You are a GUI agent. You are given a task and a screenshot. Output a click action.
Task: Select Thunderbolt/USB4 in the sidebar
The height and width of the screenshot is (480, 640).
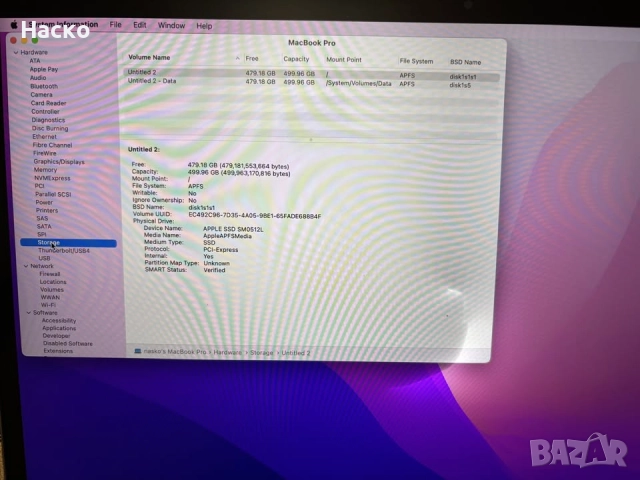click(x=64, y=251)
